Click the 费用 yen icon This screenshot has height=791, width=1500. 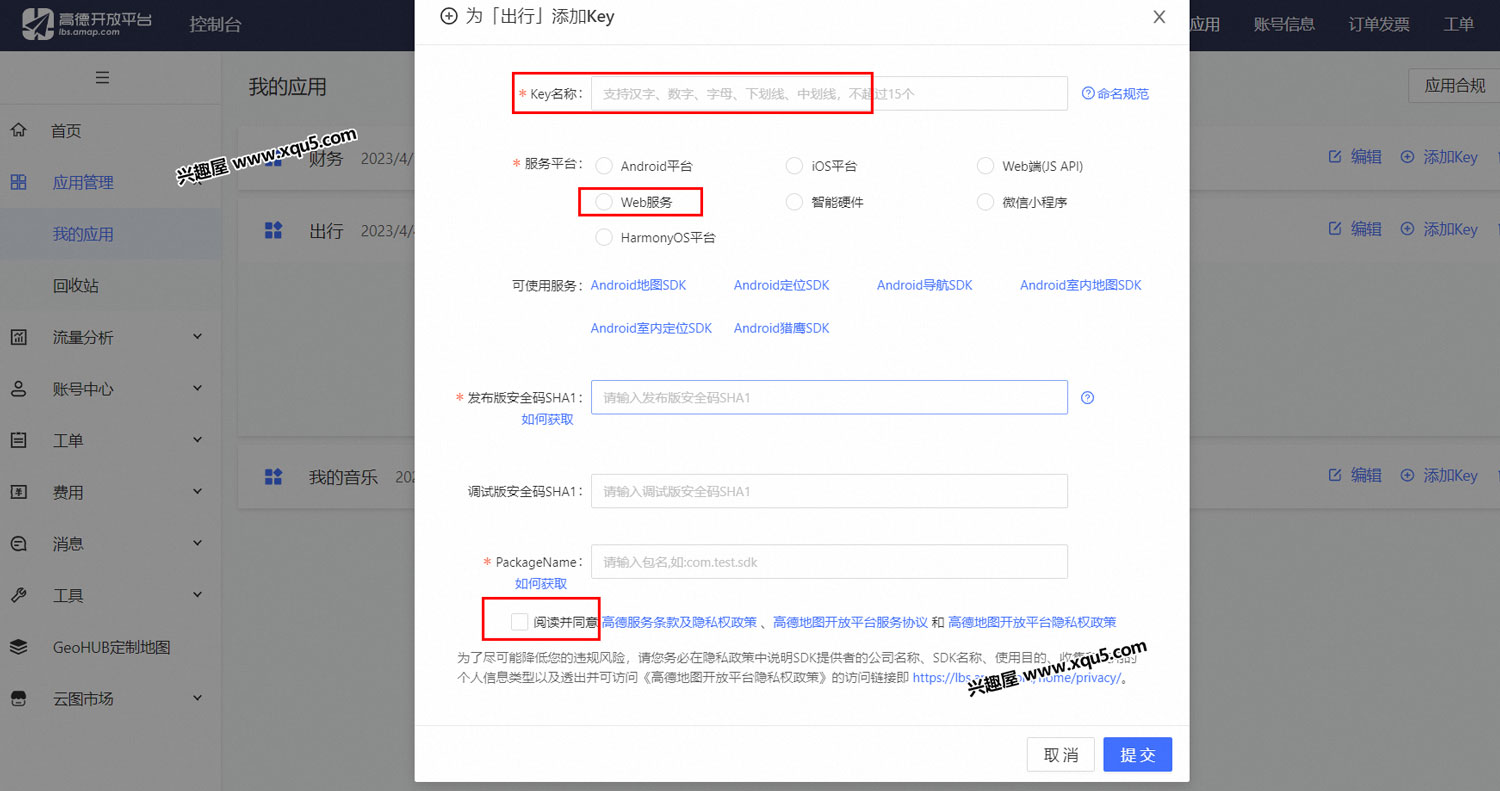(18, 492)
